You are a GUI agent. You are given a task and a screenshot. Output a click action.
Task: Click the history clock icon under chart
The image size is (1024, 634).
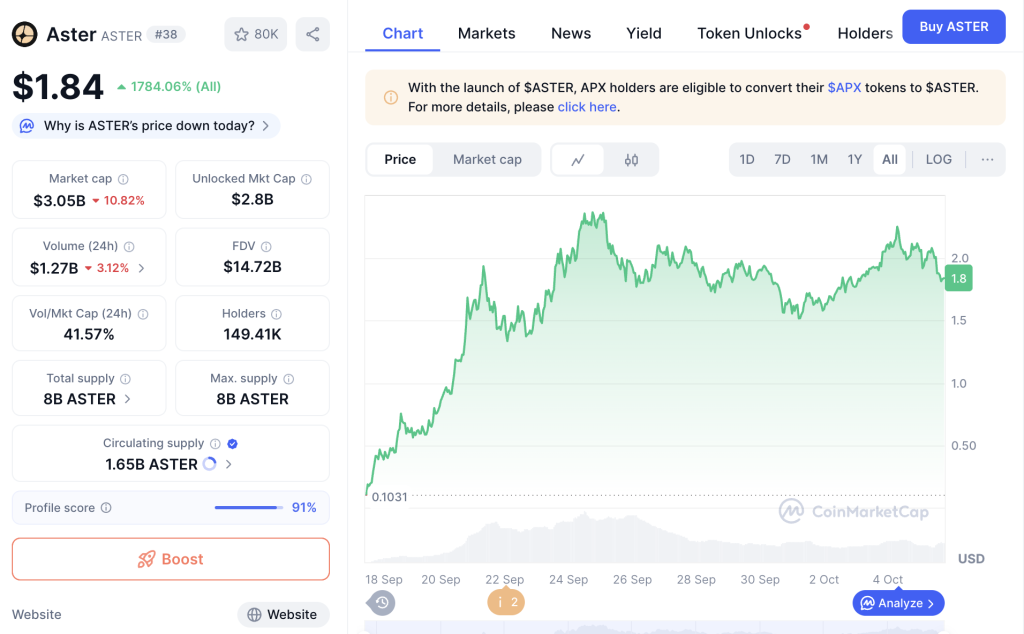click(382, 602)
